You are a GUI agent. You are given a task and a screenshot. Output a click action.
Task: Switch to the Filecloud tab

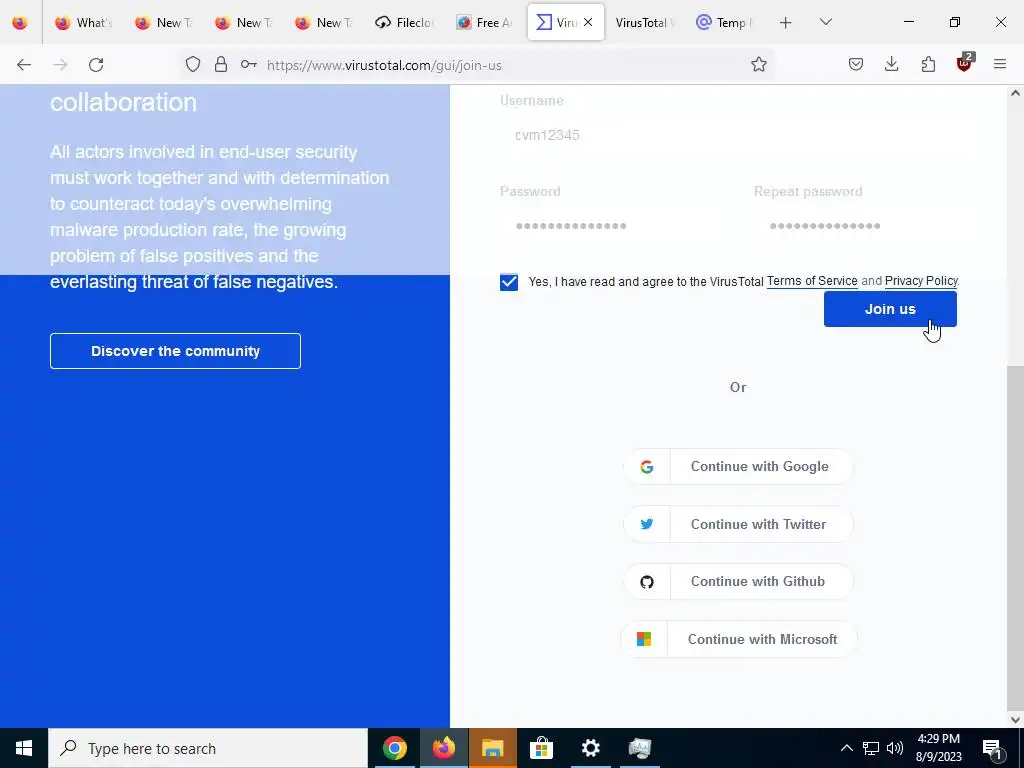[x=404, y=23]
